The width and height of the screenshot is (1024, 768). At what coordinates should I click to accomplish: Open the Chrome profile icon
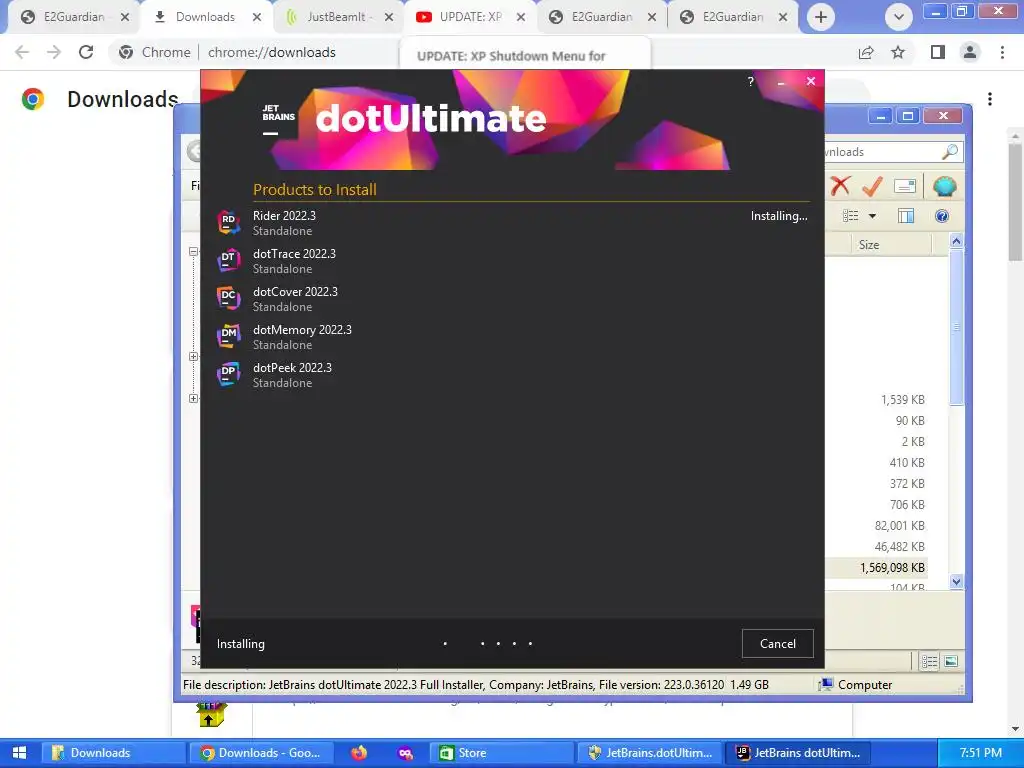[970, 52]
